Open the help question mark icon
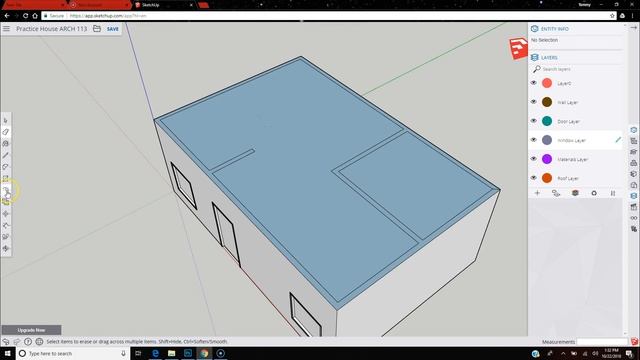 click(28, 342)
